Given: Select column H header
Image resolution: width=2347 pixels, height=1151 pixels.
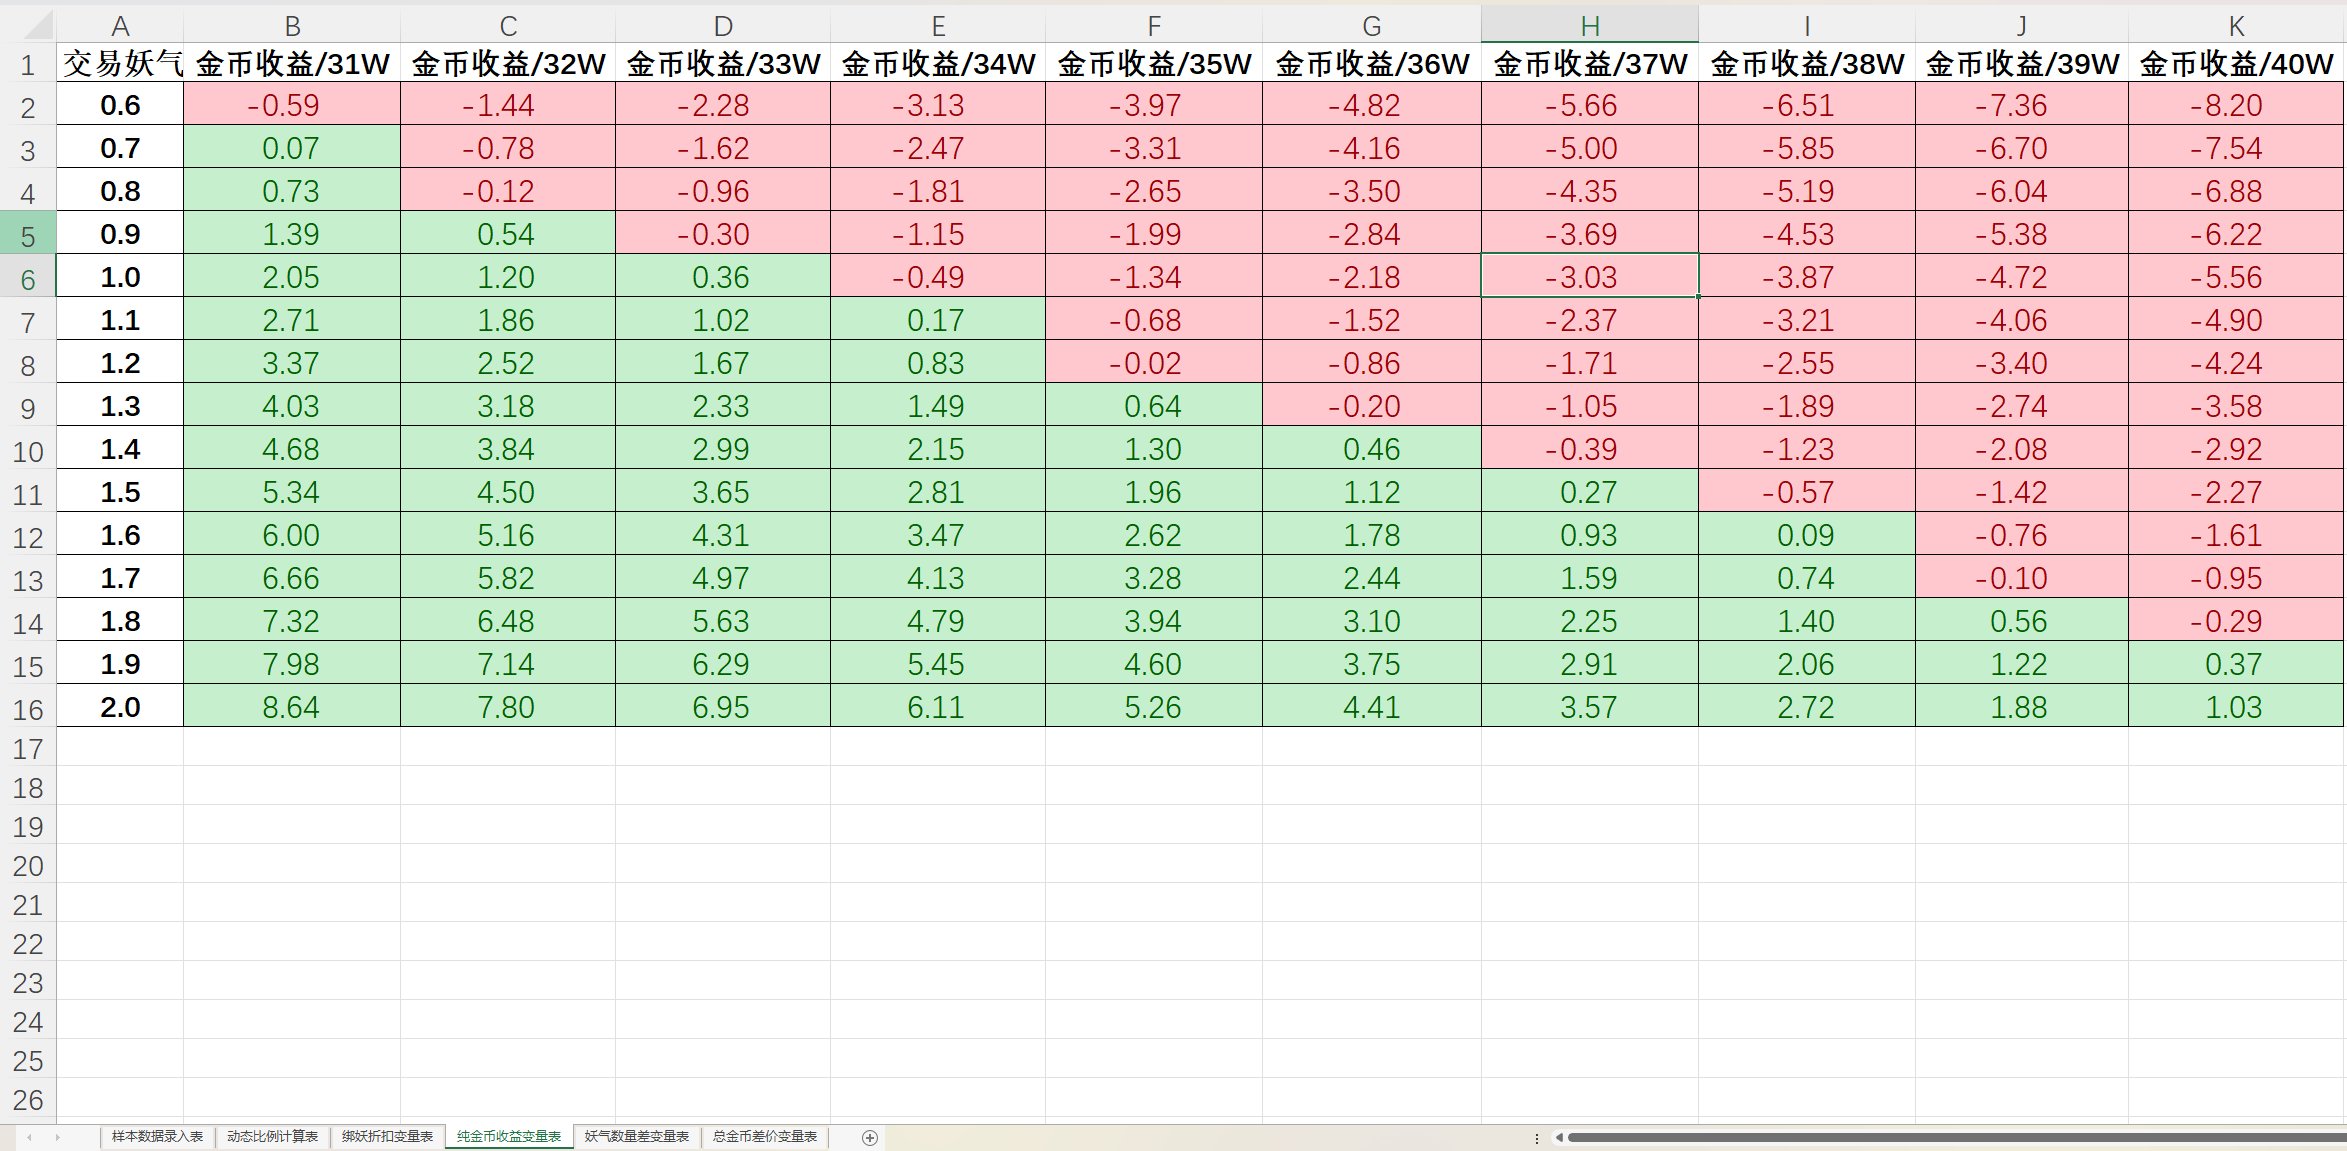Looking at the screenshot, I should (1591, 22).
